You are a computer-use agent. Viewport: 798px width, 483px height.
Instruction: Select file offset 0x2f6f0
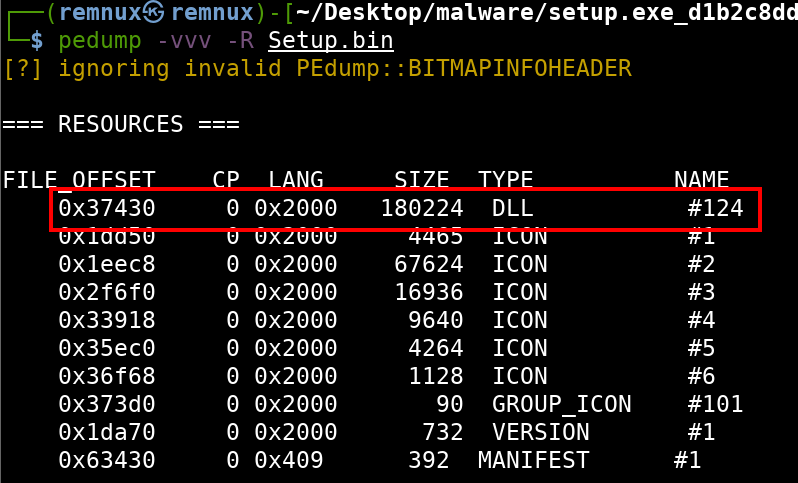pos(107,292)
